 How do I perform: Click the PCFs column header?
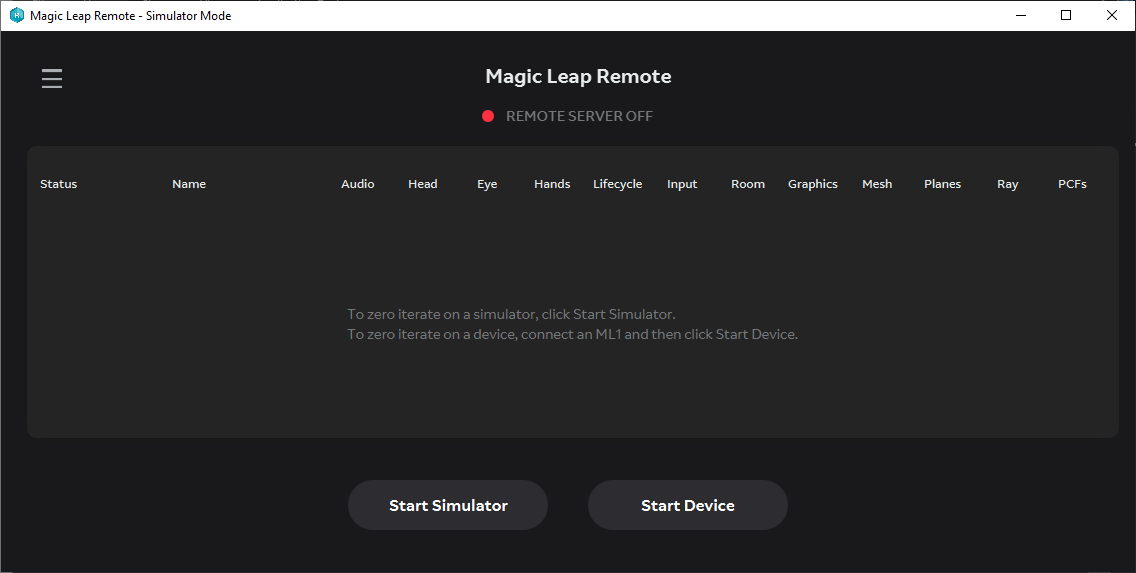pos(1072,184)
